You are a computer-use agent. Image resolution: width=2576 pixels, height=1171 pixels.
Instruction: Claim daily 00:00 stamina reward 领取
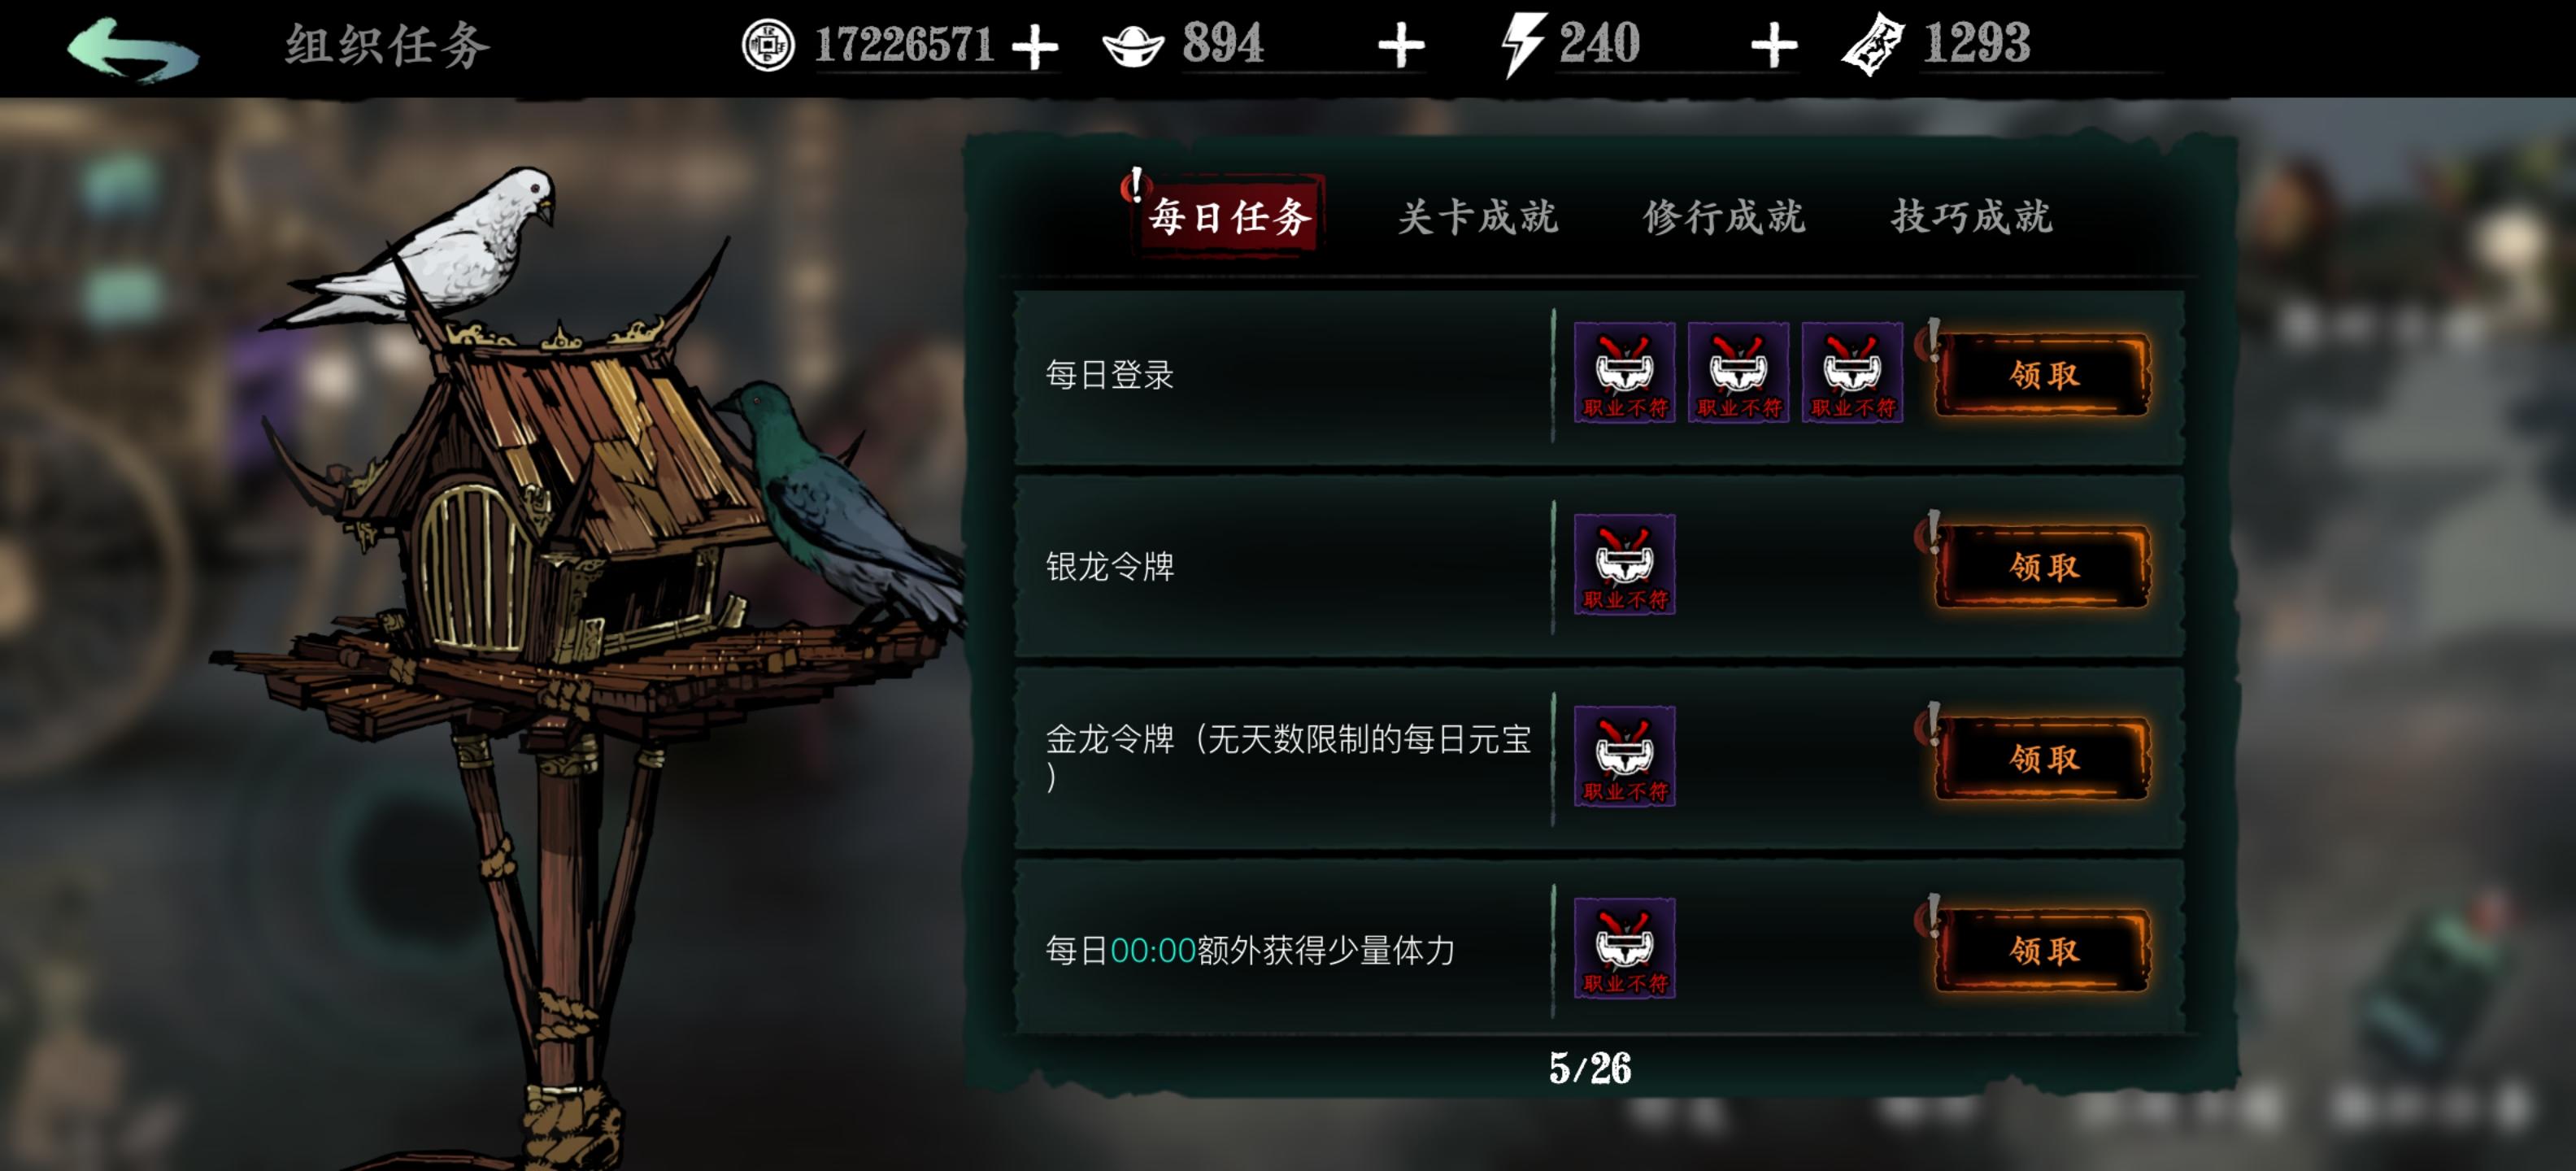pyautogui.click(x=2043, y=950)
